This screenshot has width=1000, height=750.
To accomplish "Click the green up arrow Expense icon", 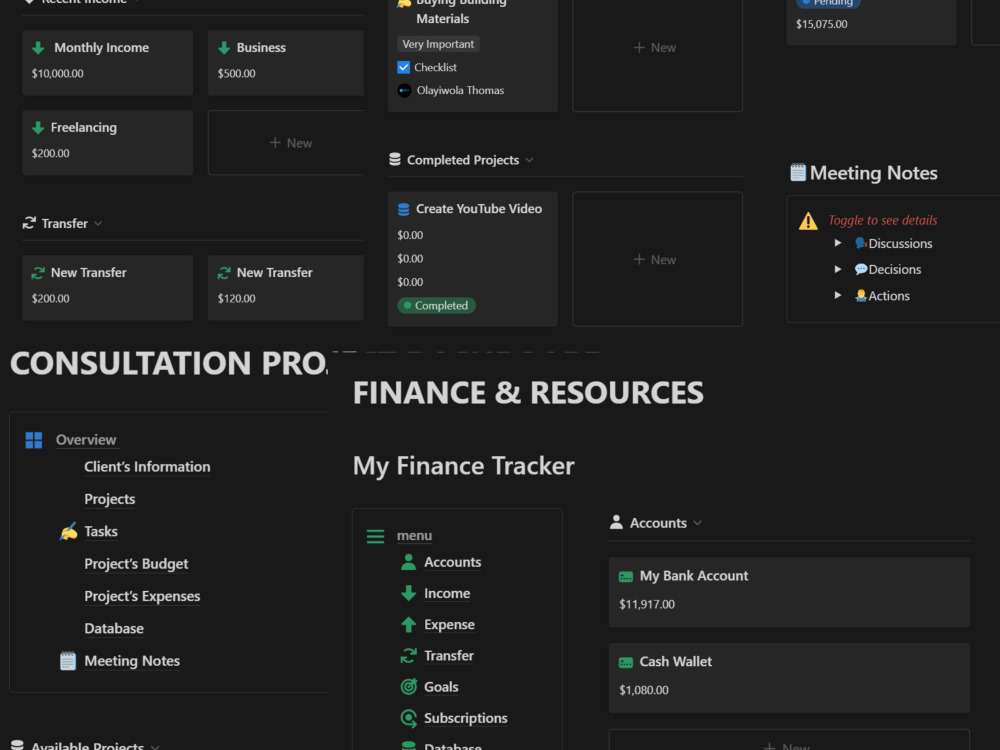I will click(x=409, y=624).
